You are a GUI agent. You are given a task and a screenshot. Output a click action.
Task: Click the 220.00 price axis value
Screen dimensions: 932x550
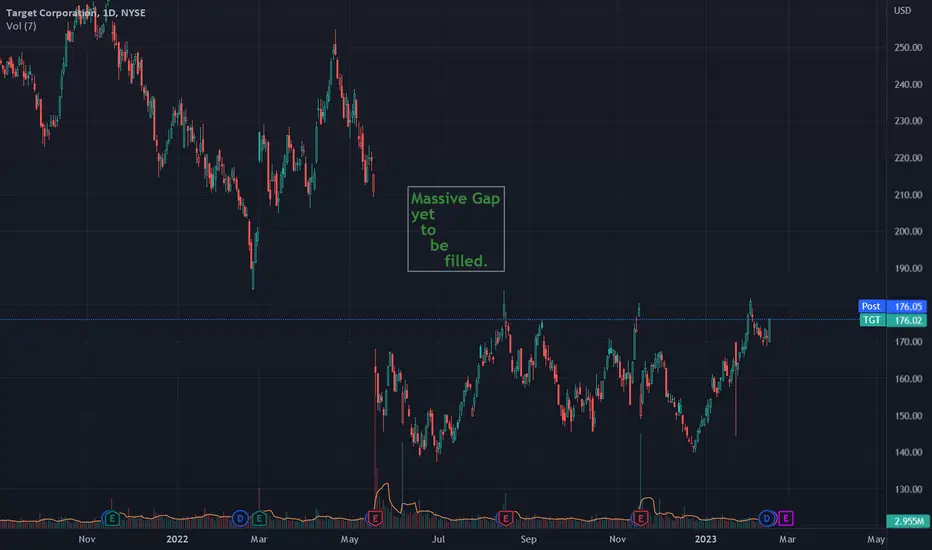click(x=908, y=158)
